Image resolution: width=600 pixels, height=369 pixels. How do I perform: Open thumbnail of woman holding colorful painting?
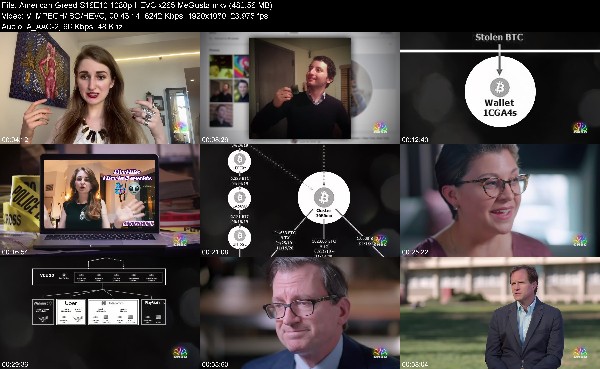point(100,88)
